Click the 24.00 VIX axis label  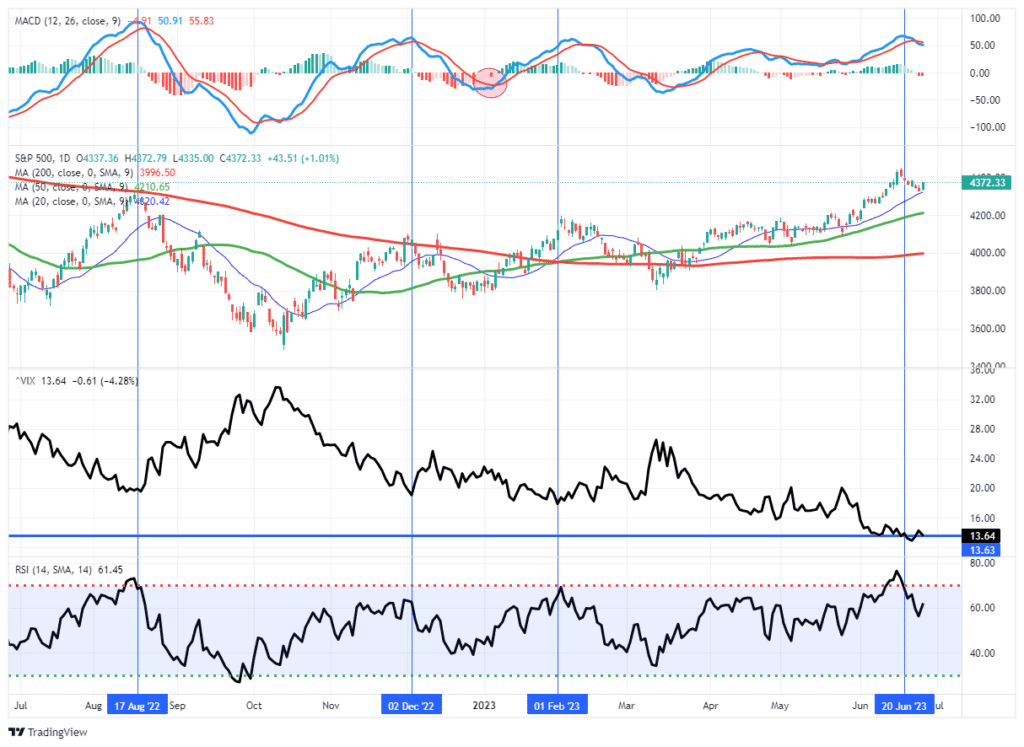coord(983,458)
